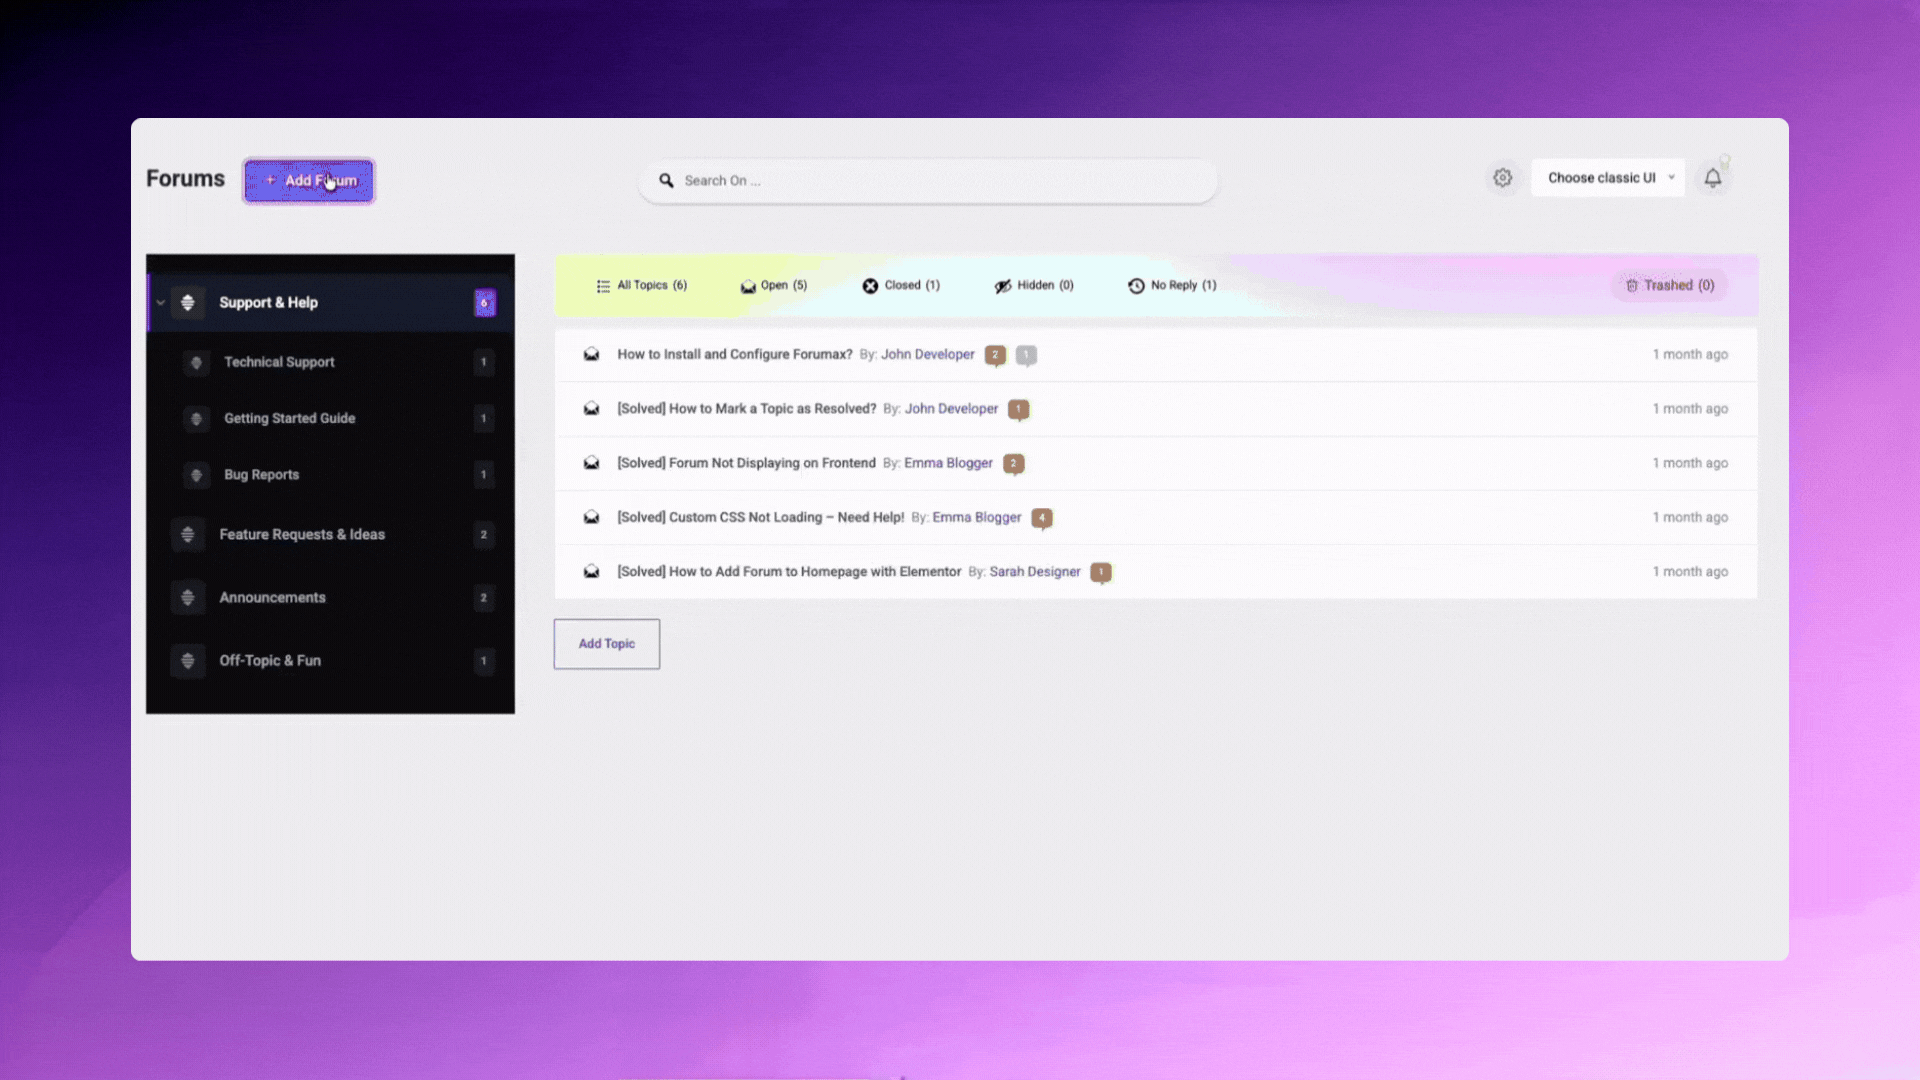Switch to No Reply (1) tab
The width and height of the screenshot is (1920, 1080).
pyautogui.click(x=1172, y=286)
